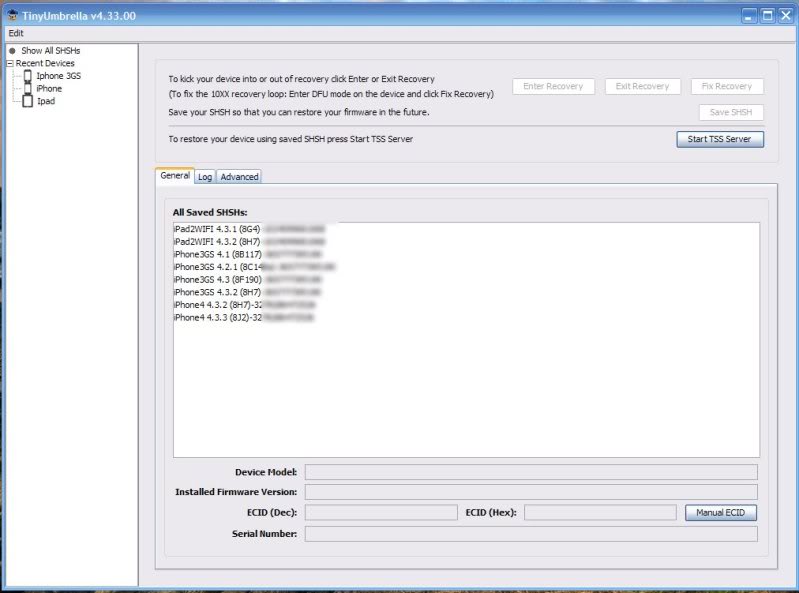Select the iPhone device icon in tree

(x=28, y=88)
